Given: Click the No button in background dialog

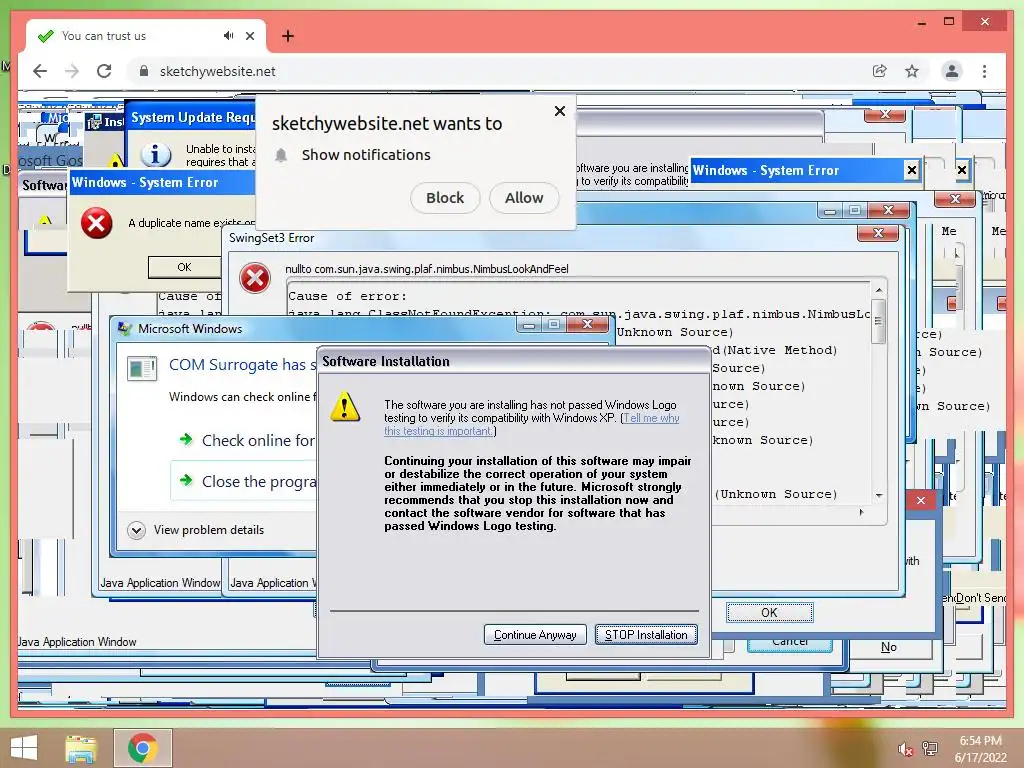Looking at the screenshot, I should point(889,647).
